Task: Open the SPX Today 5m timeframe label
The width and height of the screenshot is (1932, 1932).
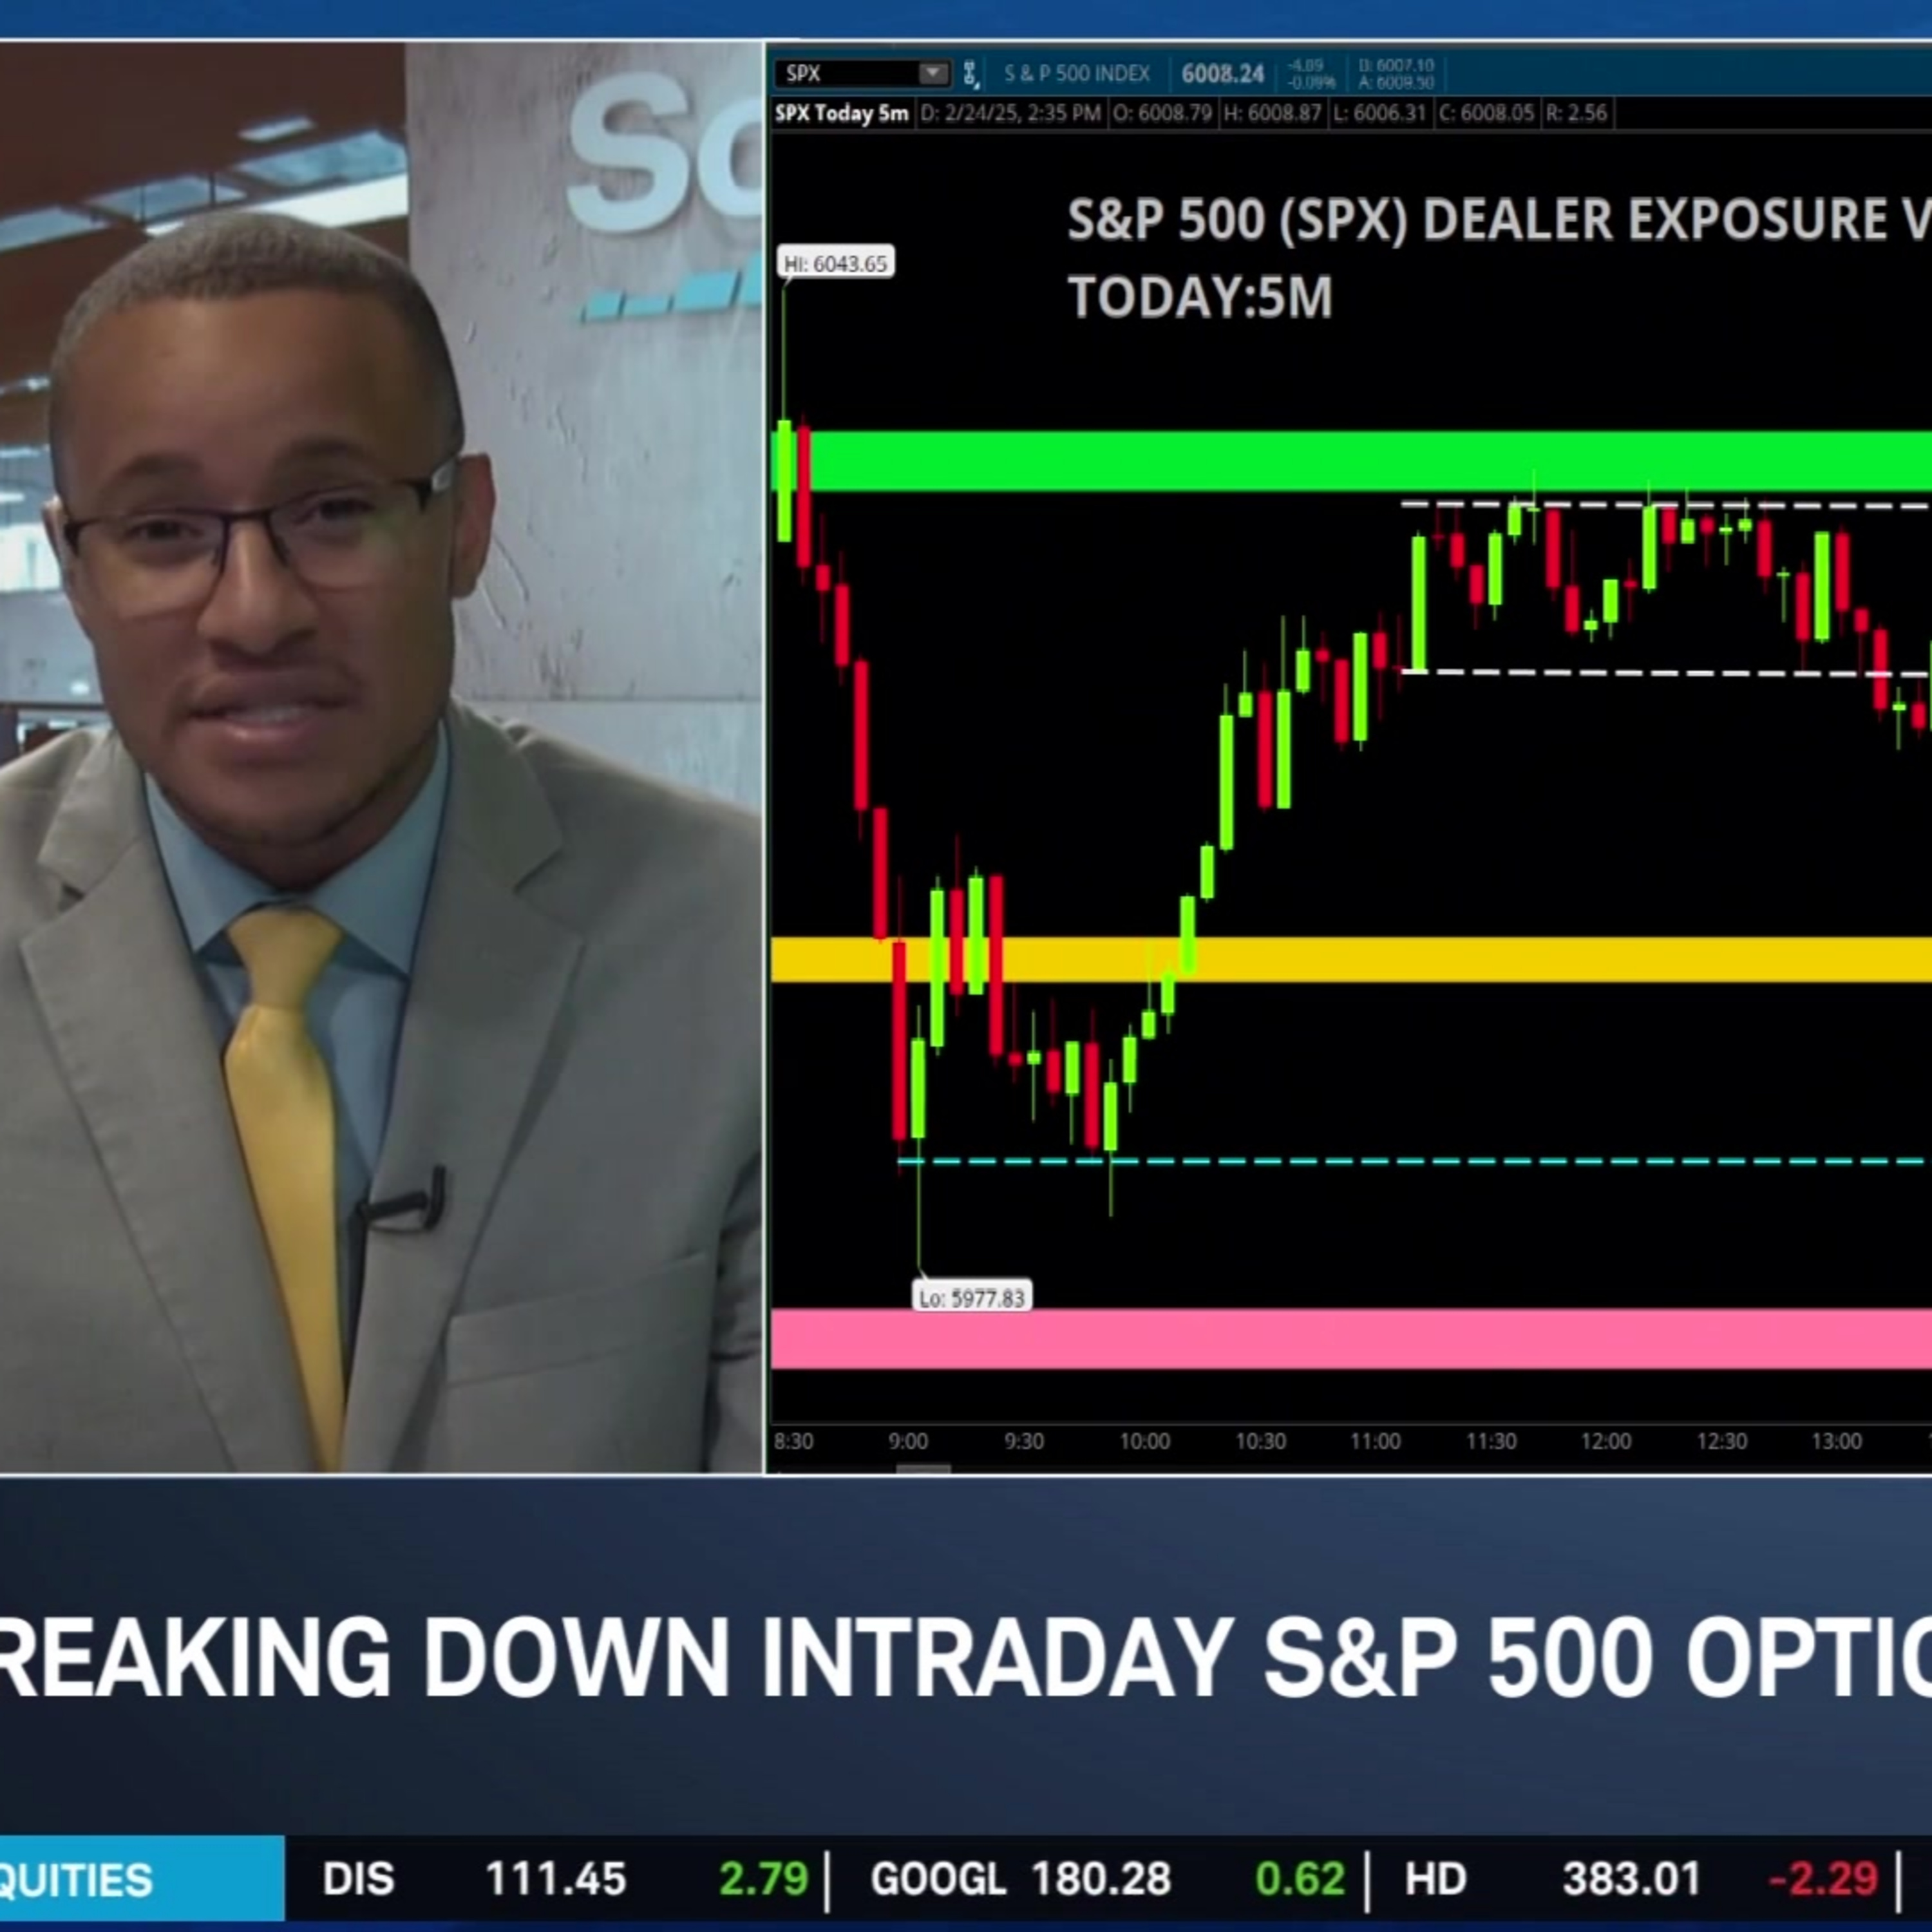Action: click(x=841, y=113)
